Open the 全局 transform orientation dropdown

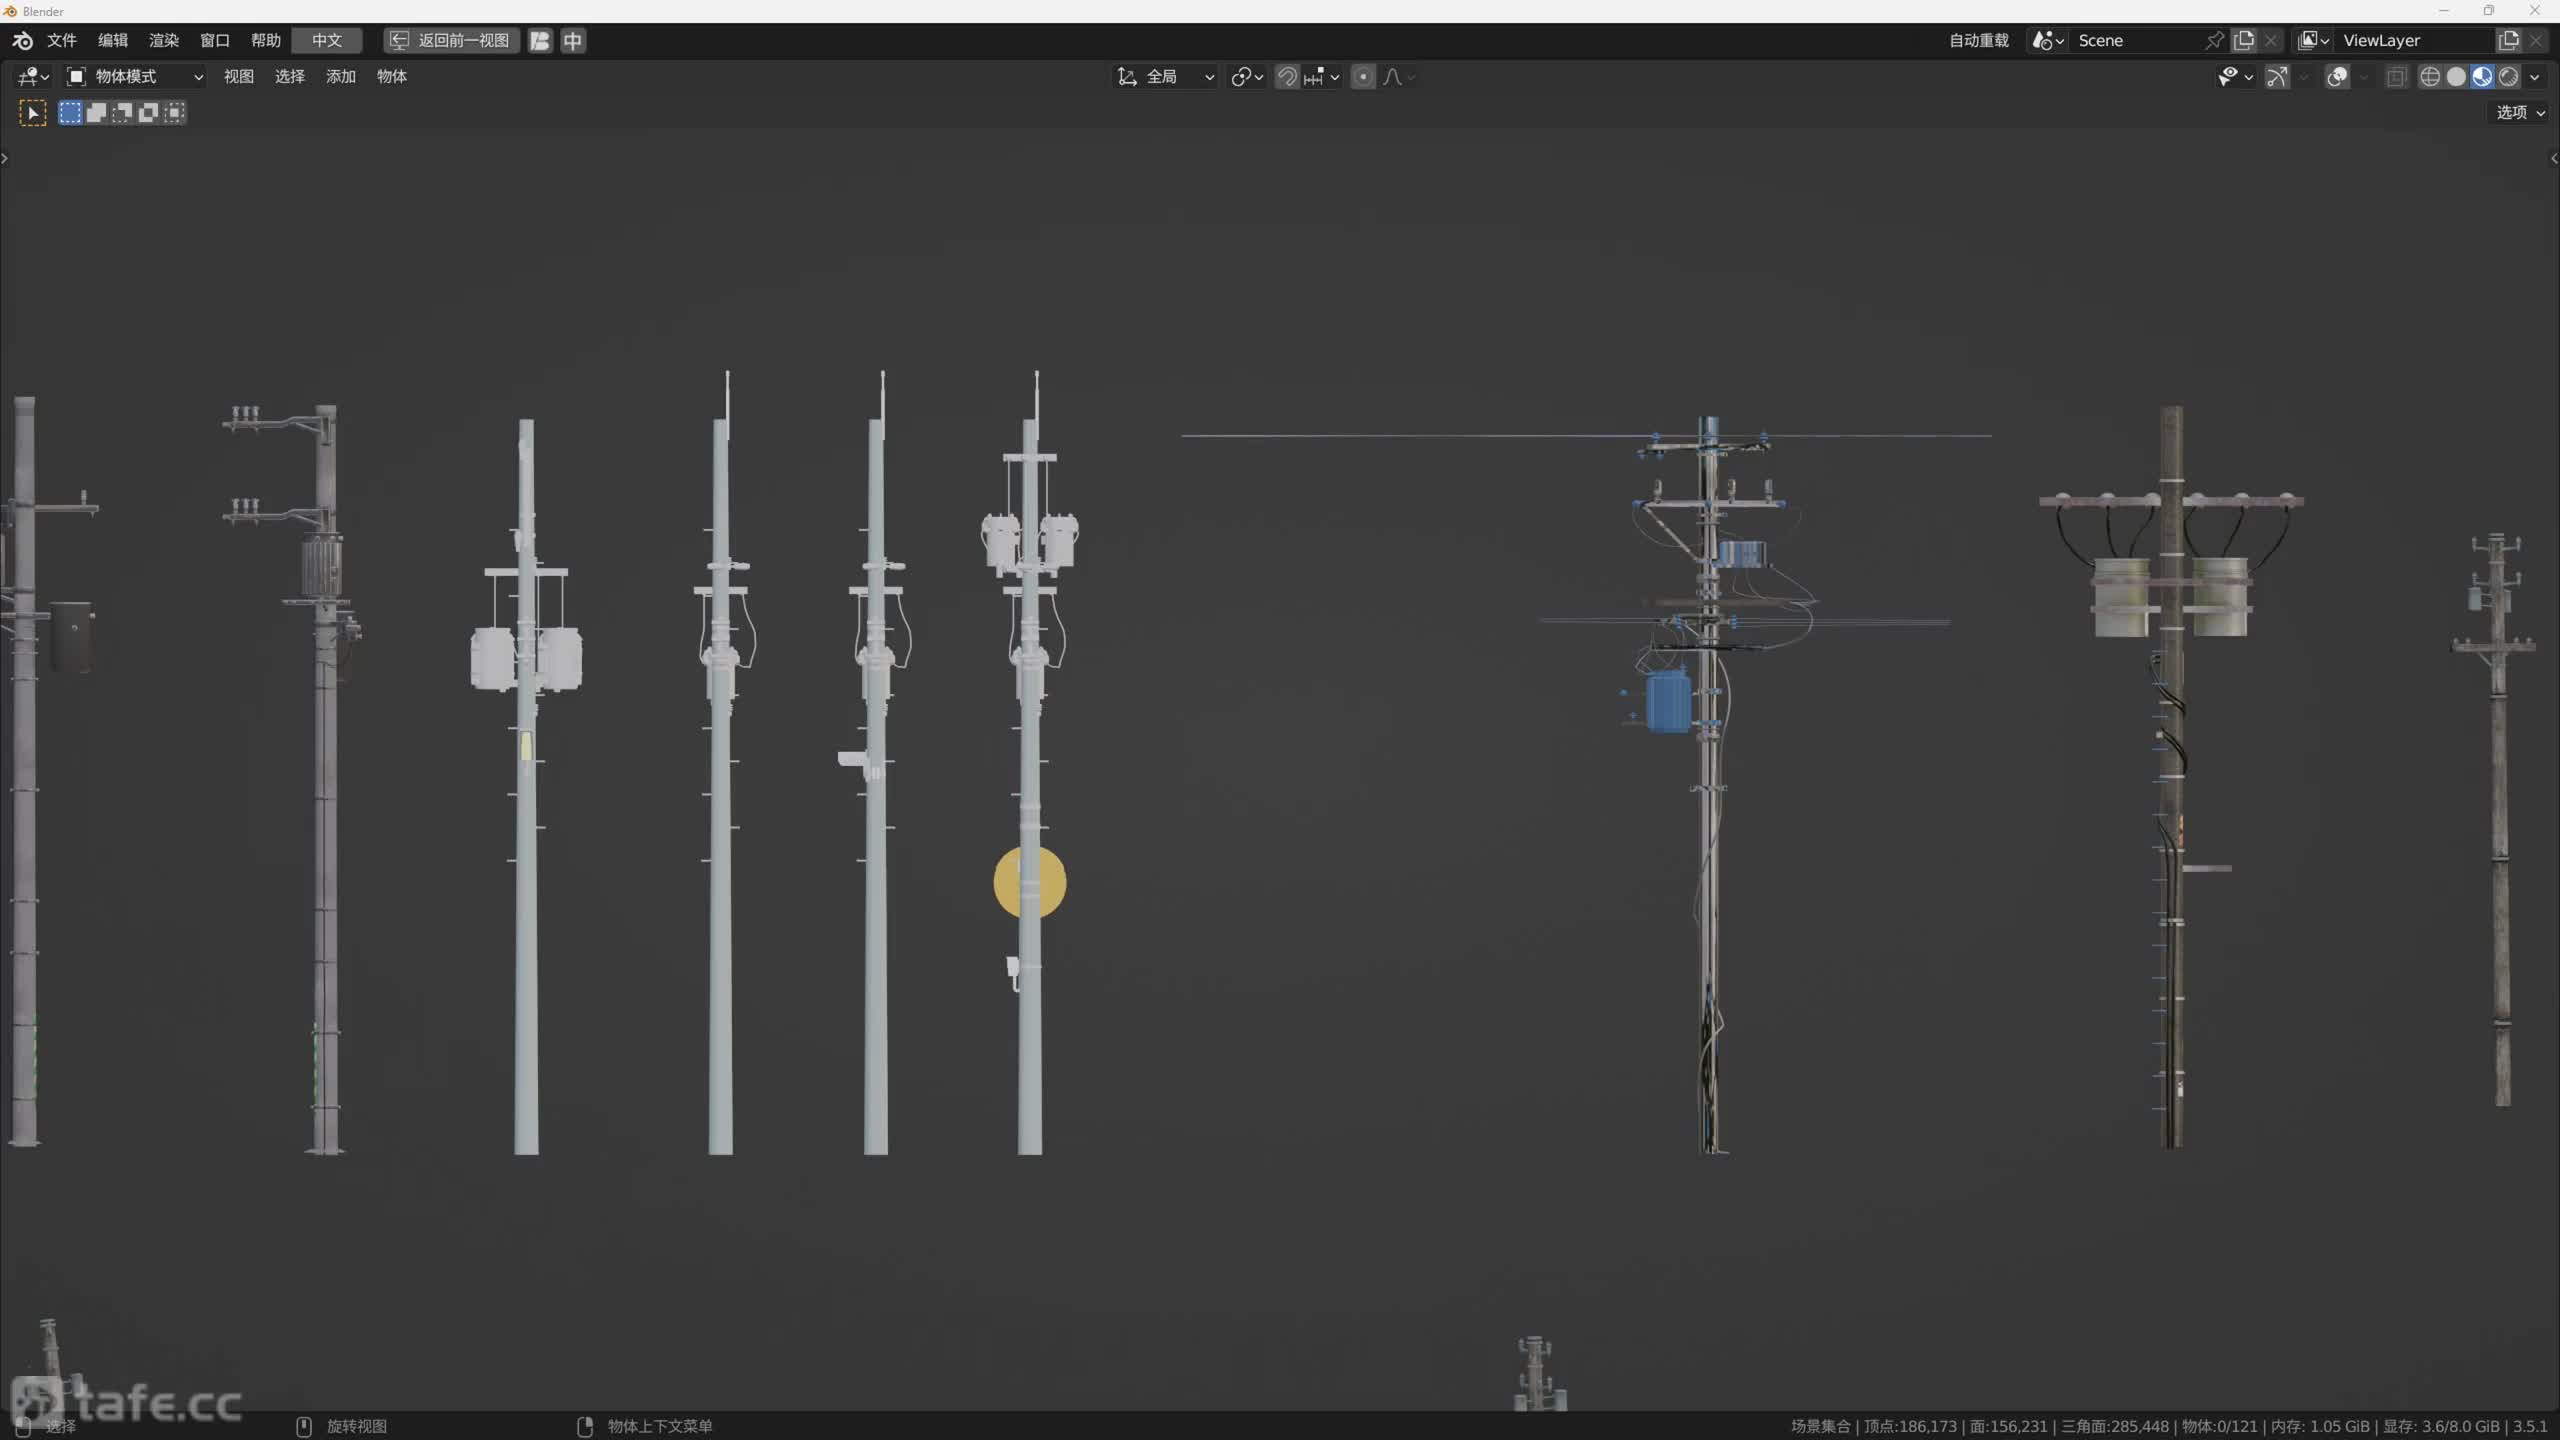click(1166, 76)
